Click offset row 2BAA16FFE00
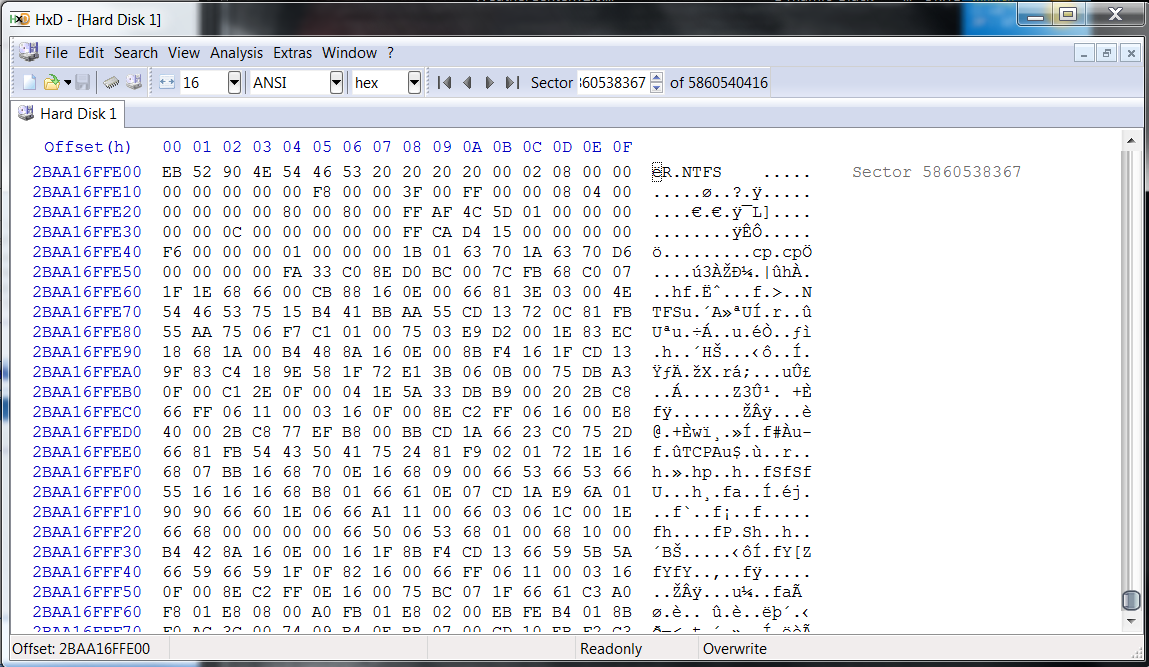Viewport: 1149px width, 667px height. [86, 172]
